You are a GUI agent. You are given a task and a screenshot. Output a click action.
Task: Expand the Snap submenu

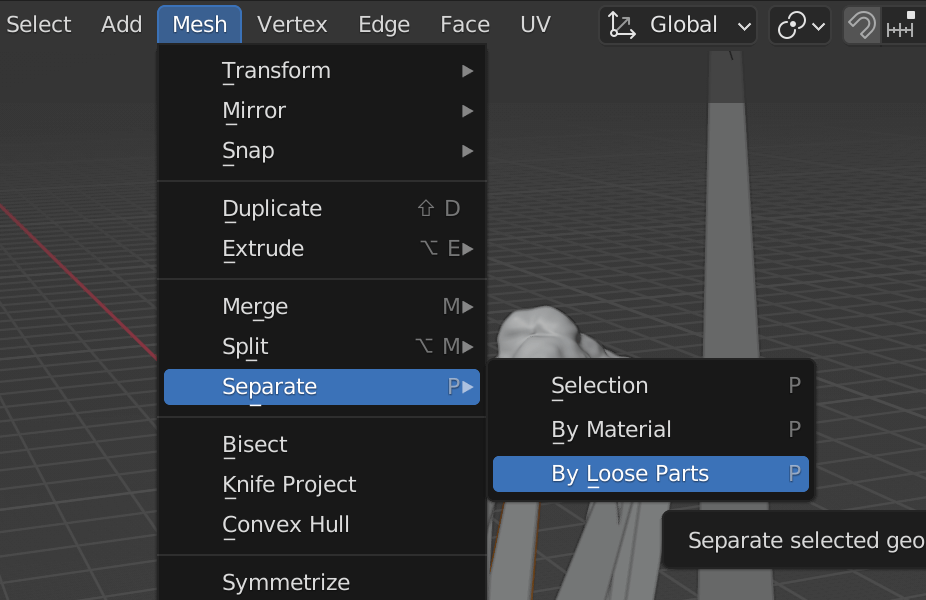(322, 151)
